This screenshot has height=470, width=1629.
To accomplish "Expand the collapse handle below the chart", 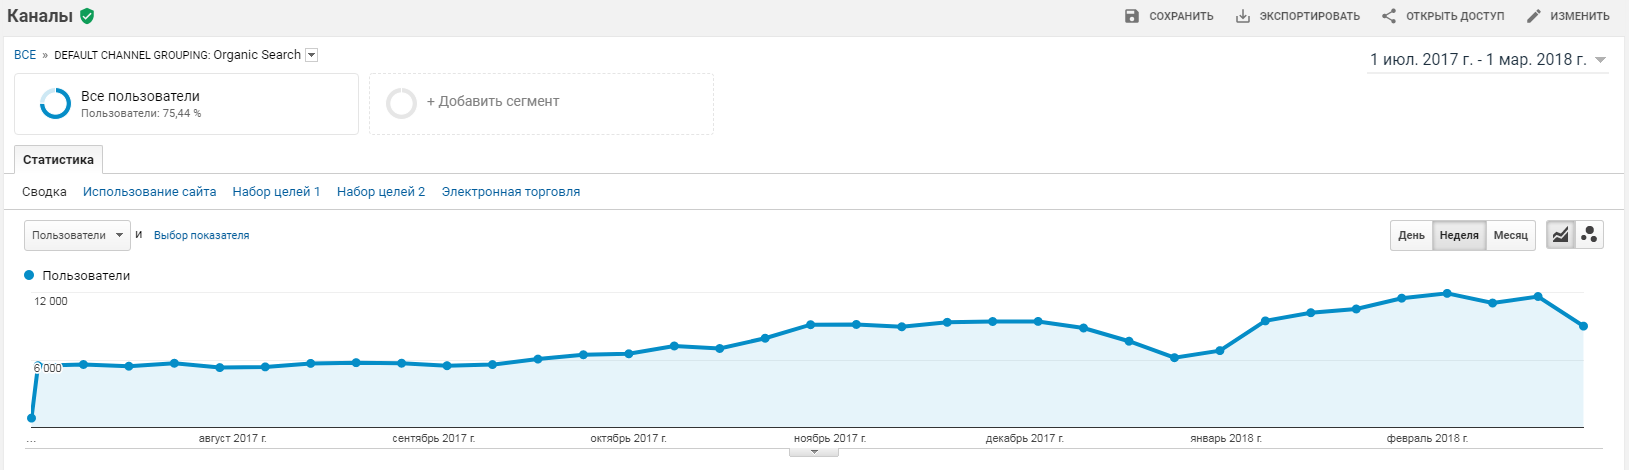I will [x=814, y=452].
